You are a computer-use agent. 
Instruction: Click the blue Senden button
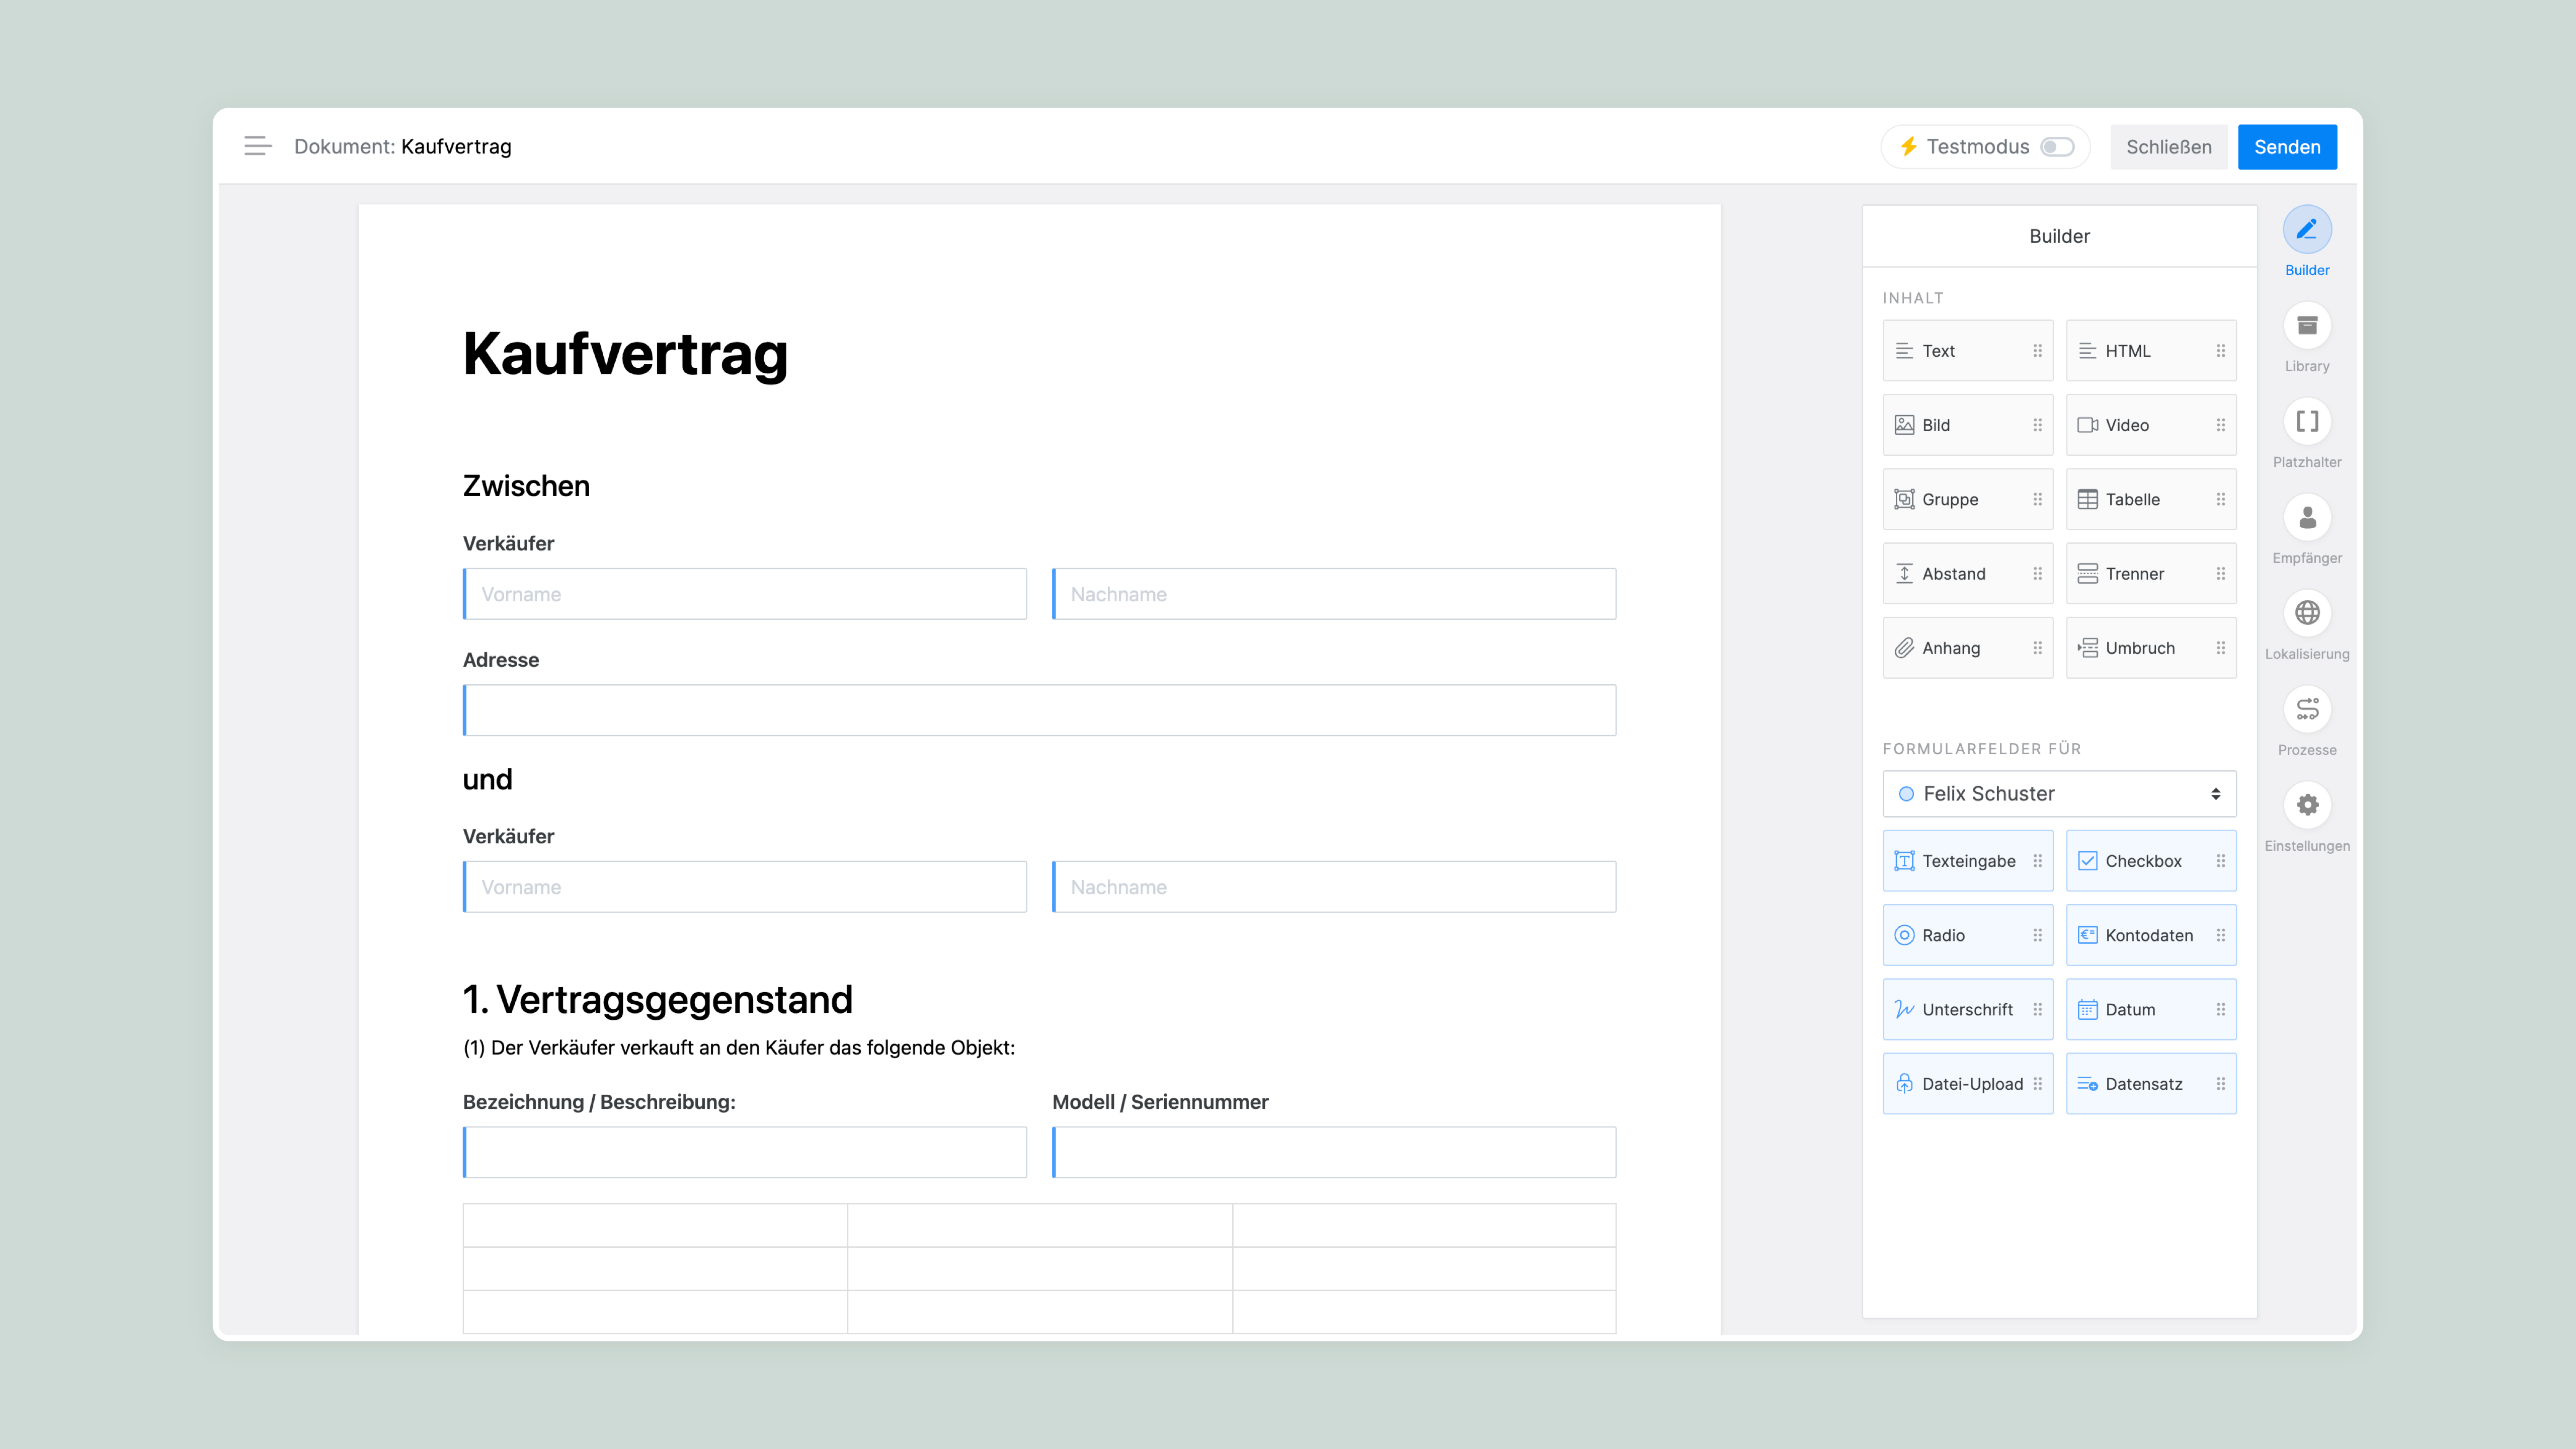(x=2286, y=147)
